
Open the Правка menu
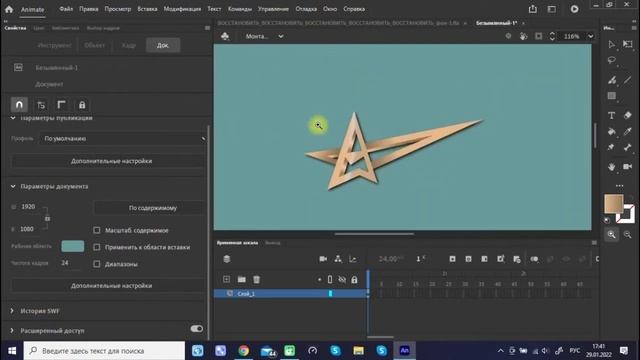point(89,9)
